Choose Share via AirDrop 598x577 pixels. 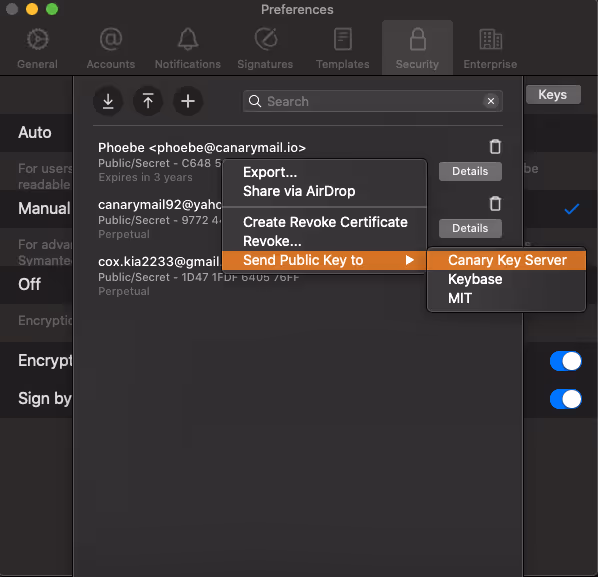point(324,191)
